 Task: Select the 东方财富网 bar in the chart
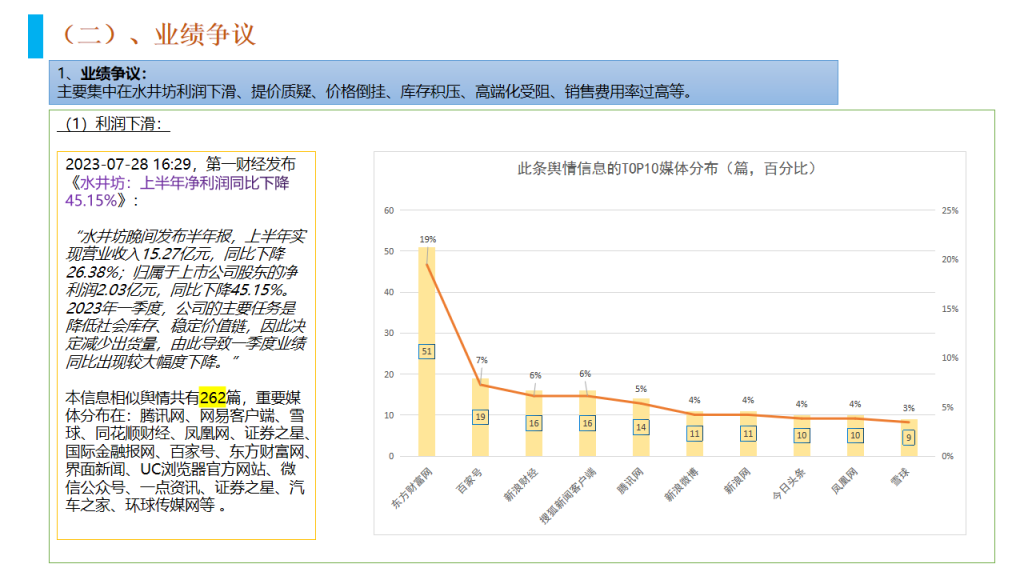pyautogui.click(x=427, y=300)
